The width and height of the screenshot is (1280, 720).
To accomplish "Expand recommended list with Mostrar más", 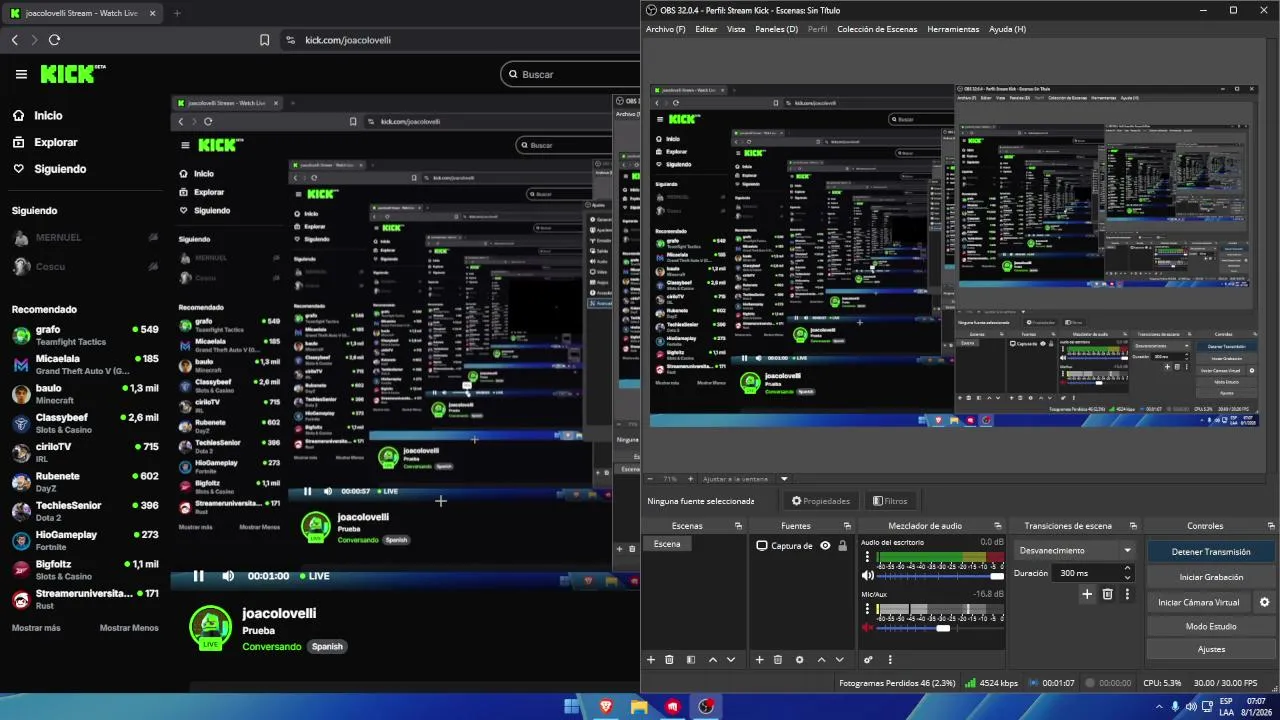I will coord(36,628).
